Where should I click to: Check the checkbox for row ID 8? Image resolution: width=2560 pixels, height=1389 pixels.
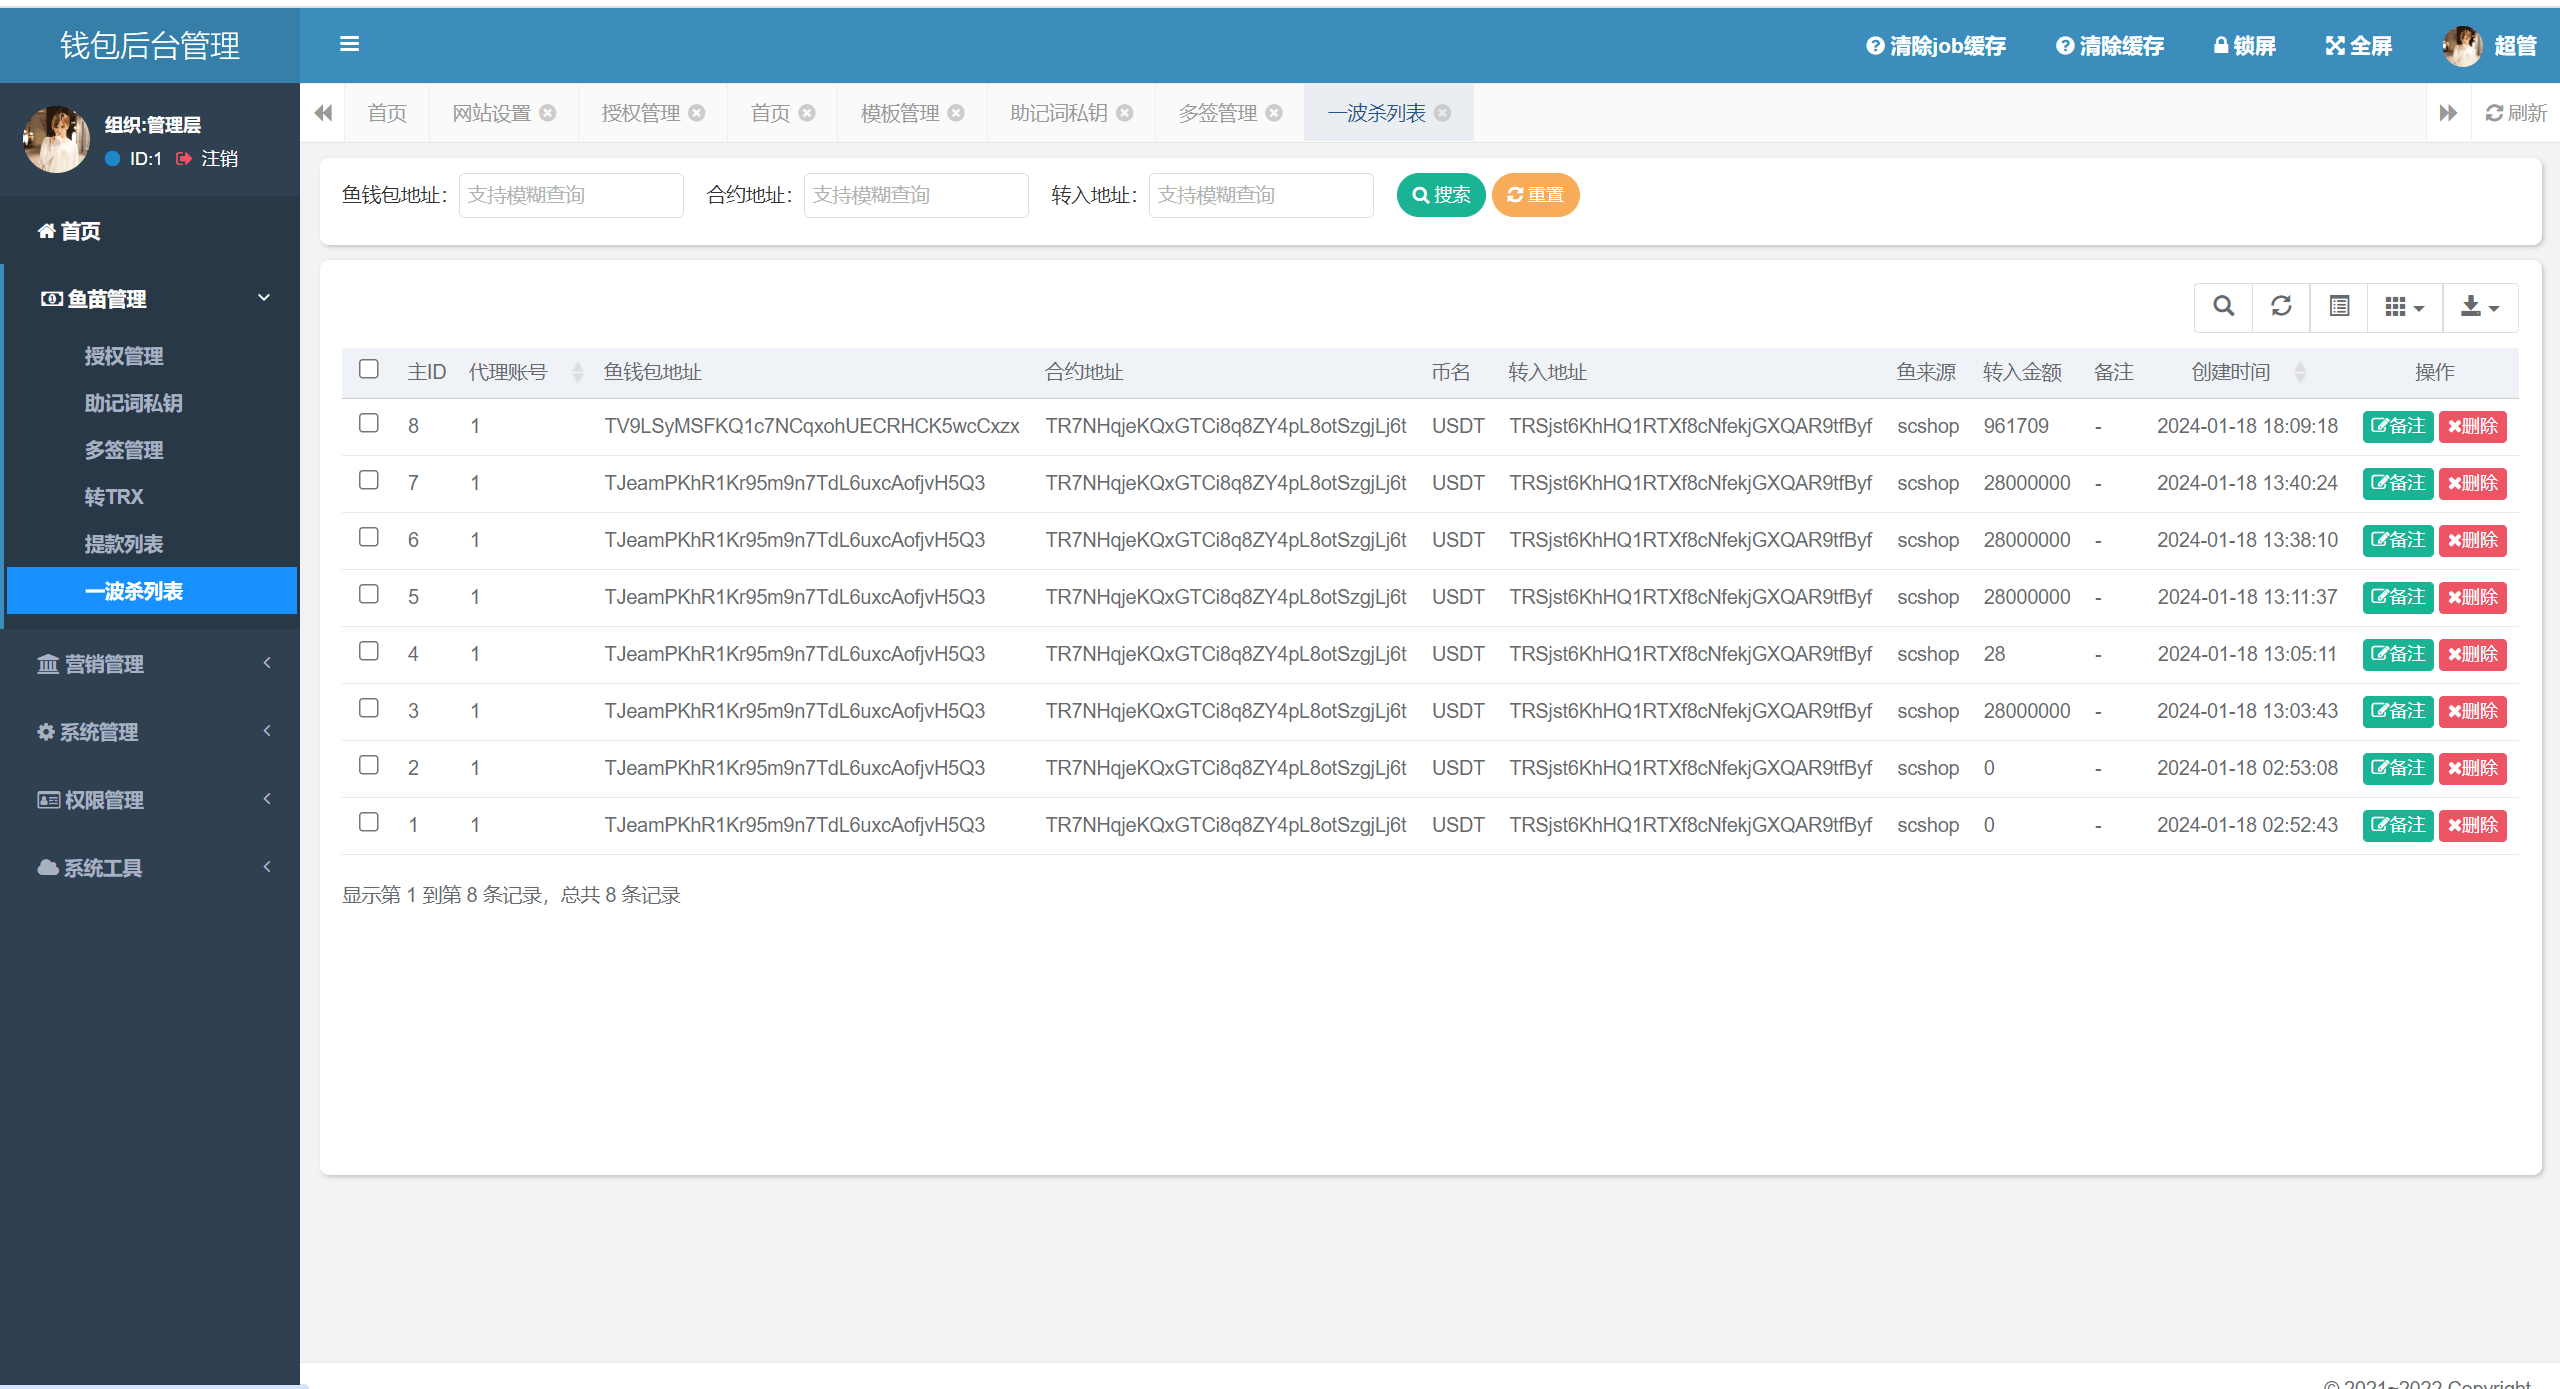click(369, 423)
